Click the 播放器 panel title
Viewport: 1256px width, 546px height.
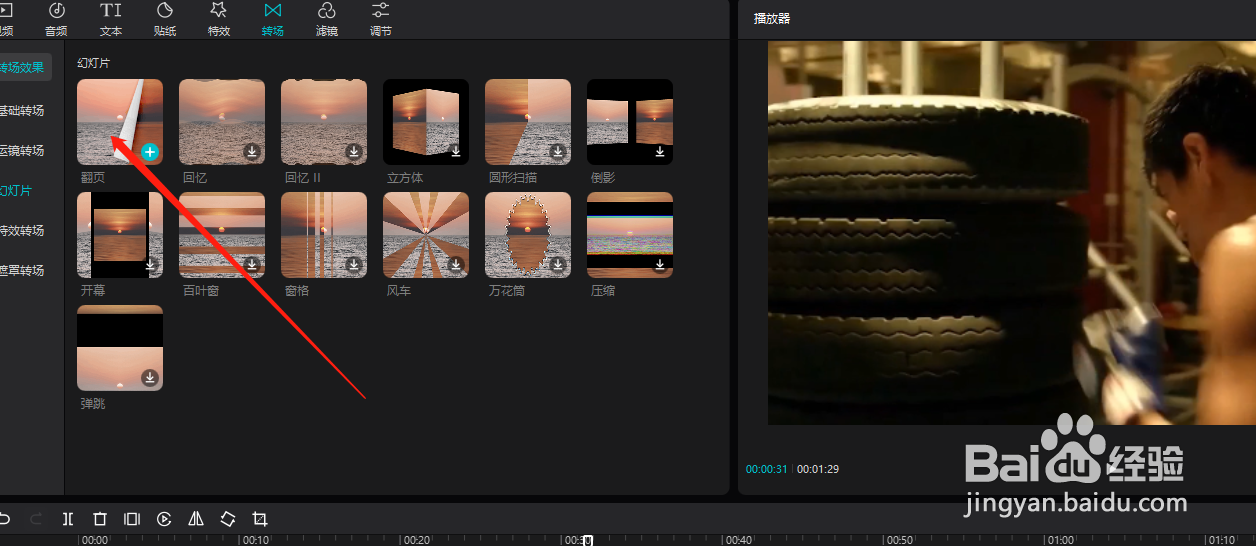click(x=772, y=18)
